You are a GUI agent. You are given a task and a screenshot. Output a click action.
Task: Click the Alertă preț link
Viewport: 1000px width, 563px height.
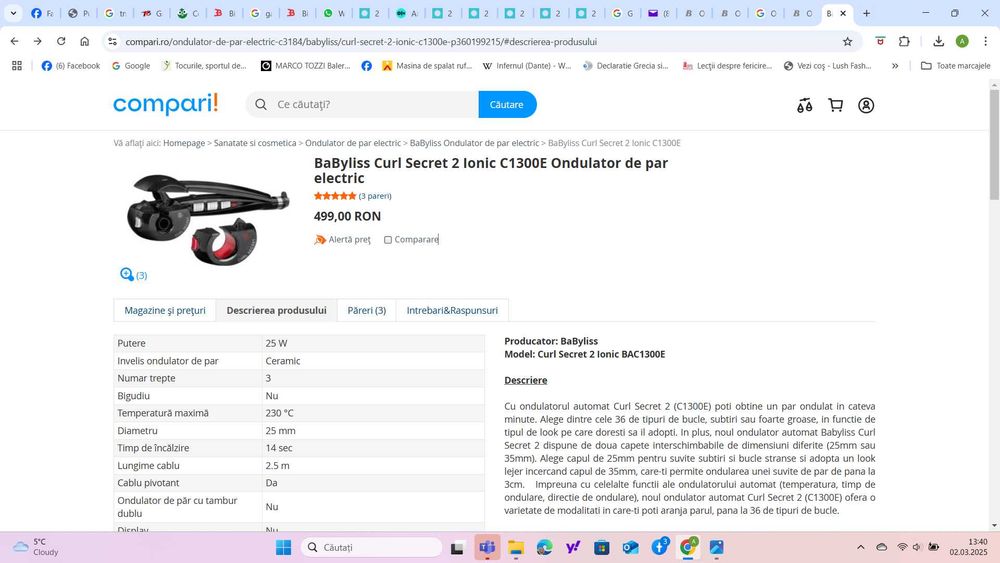click(x=349, y=240)
